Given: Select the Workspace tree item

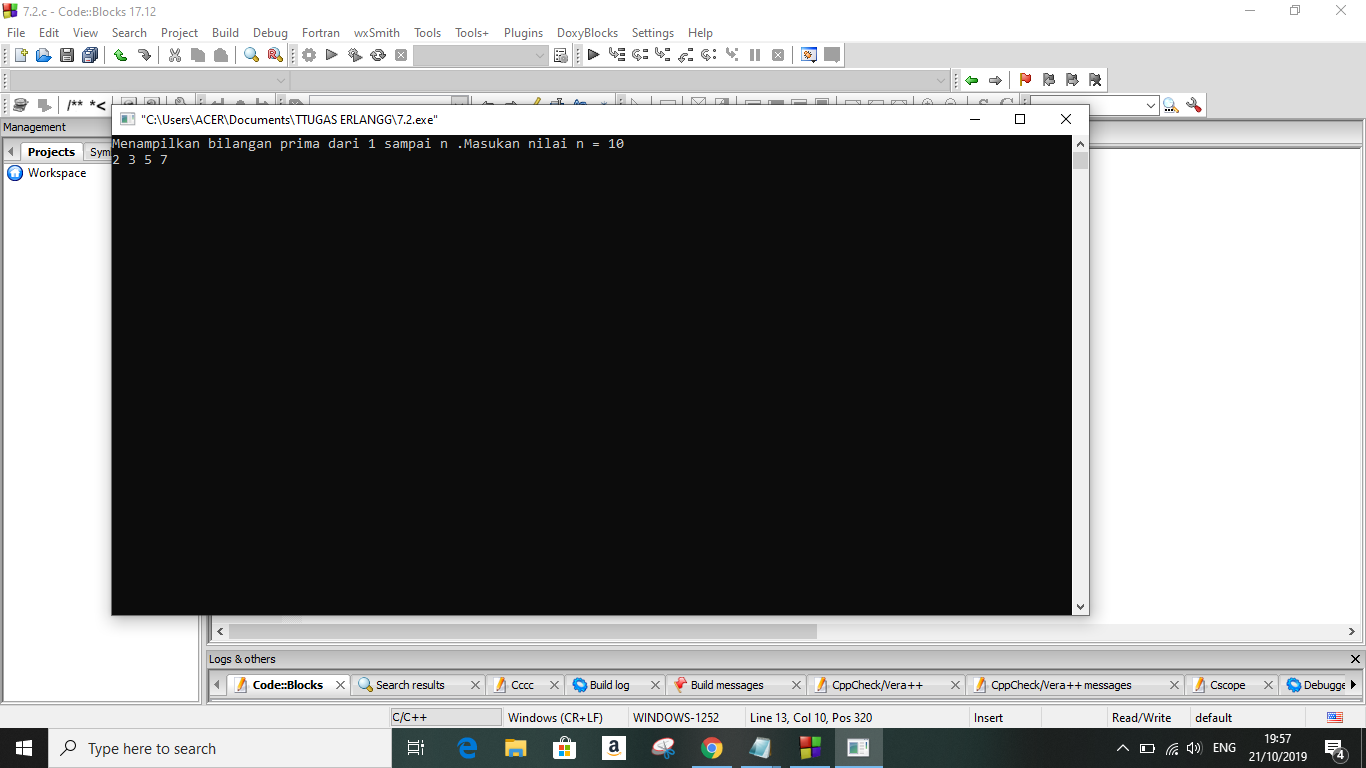Looking at the screenshot, I should (x=57, y=173).
